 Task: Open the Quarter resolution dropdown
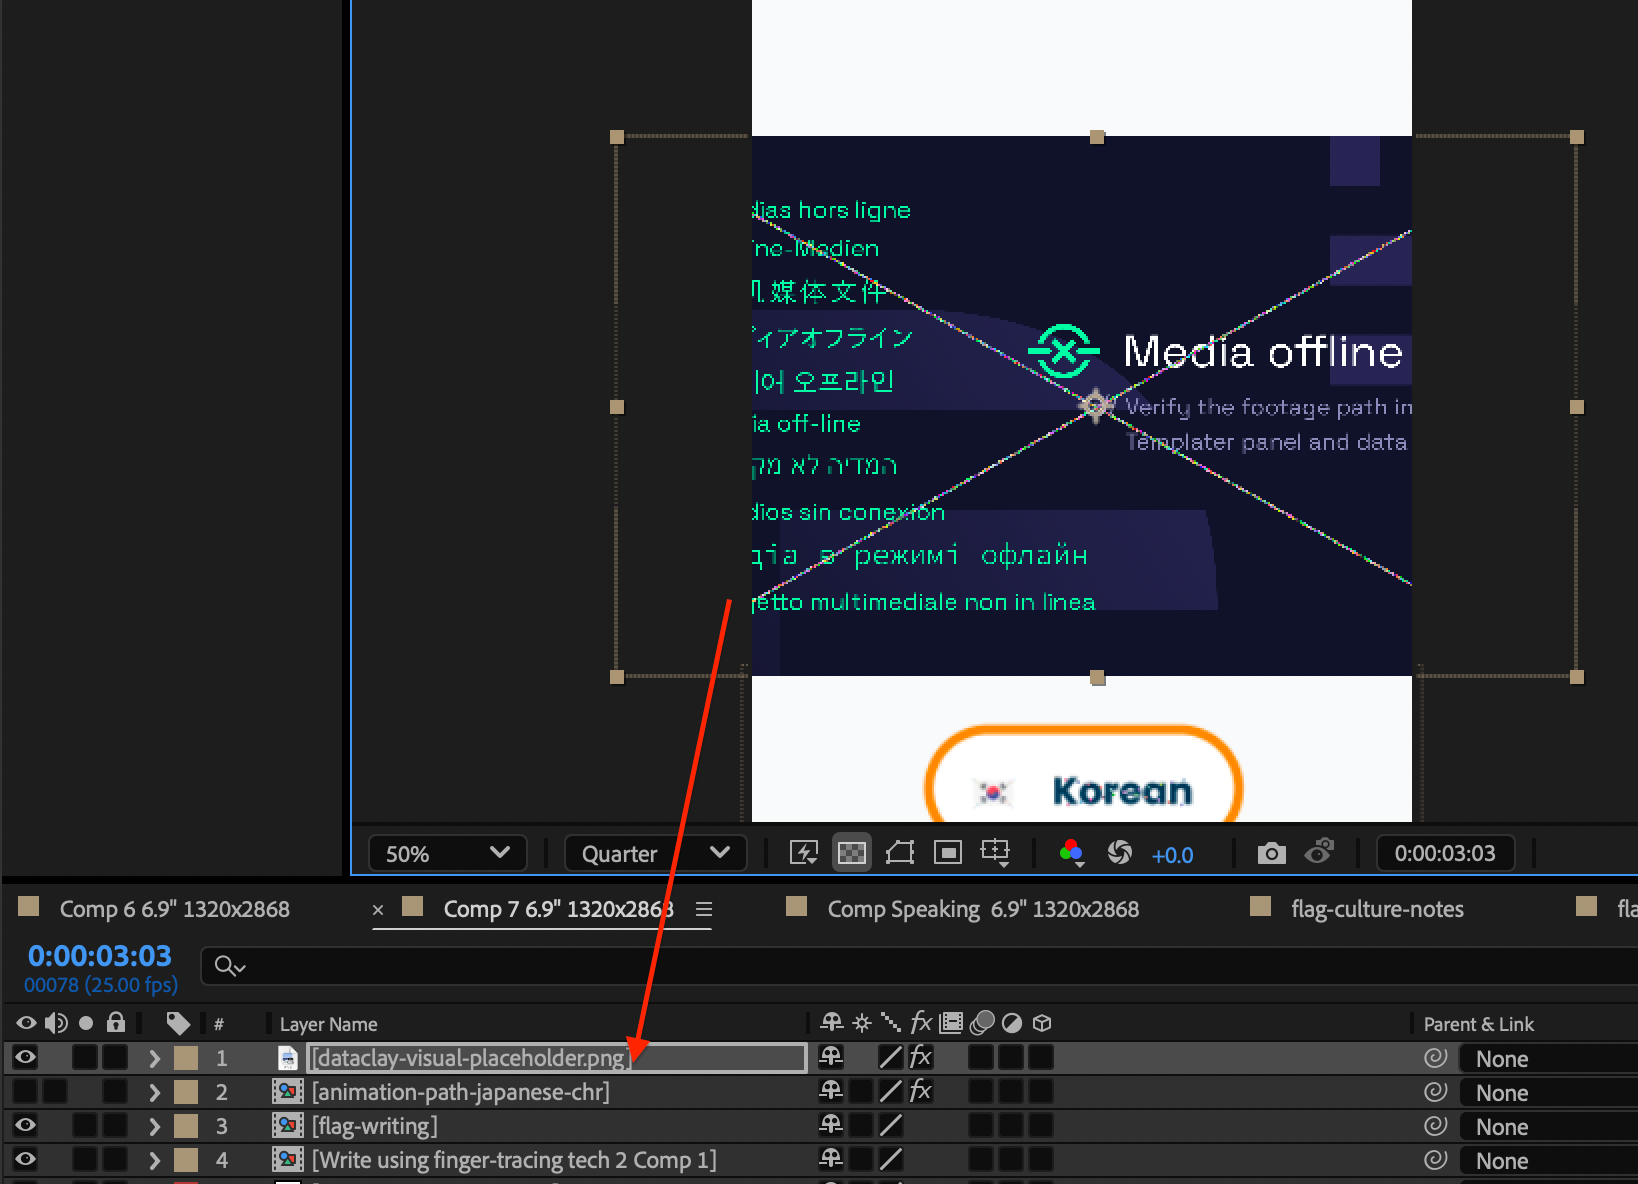pyautogui.click(x=656, y=854)
